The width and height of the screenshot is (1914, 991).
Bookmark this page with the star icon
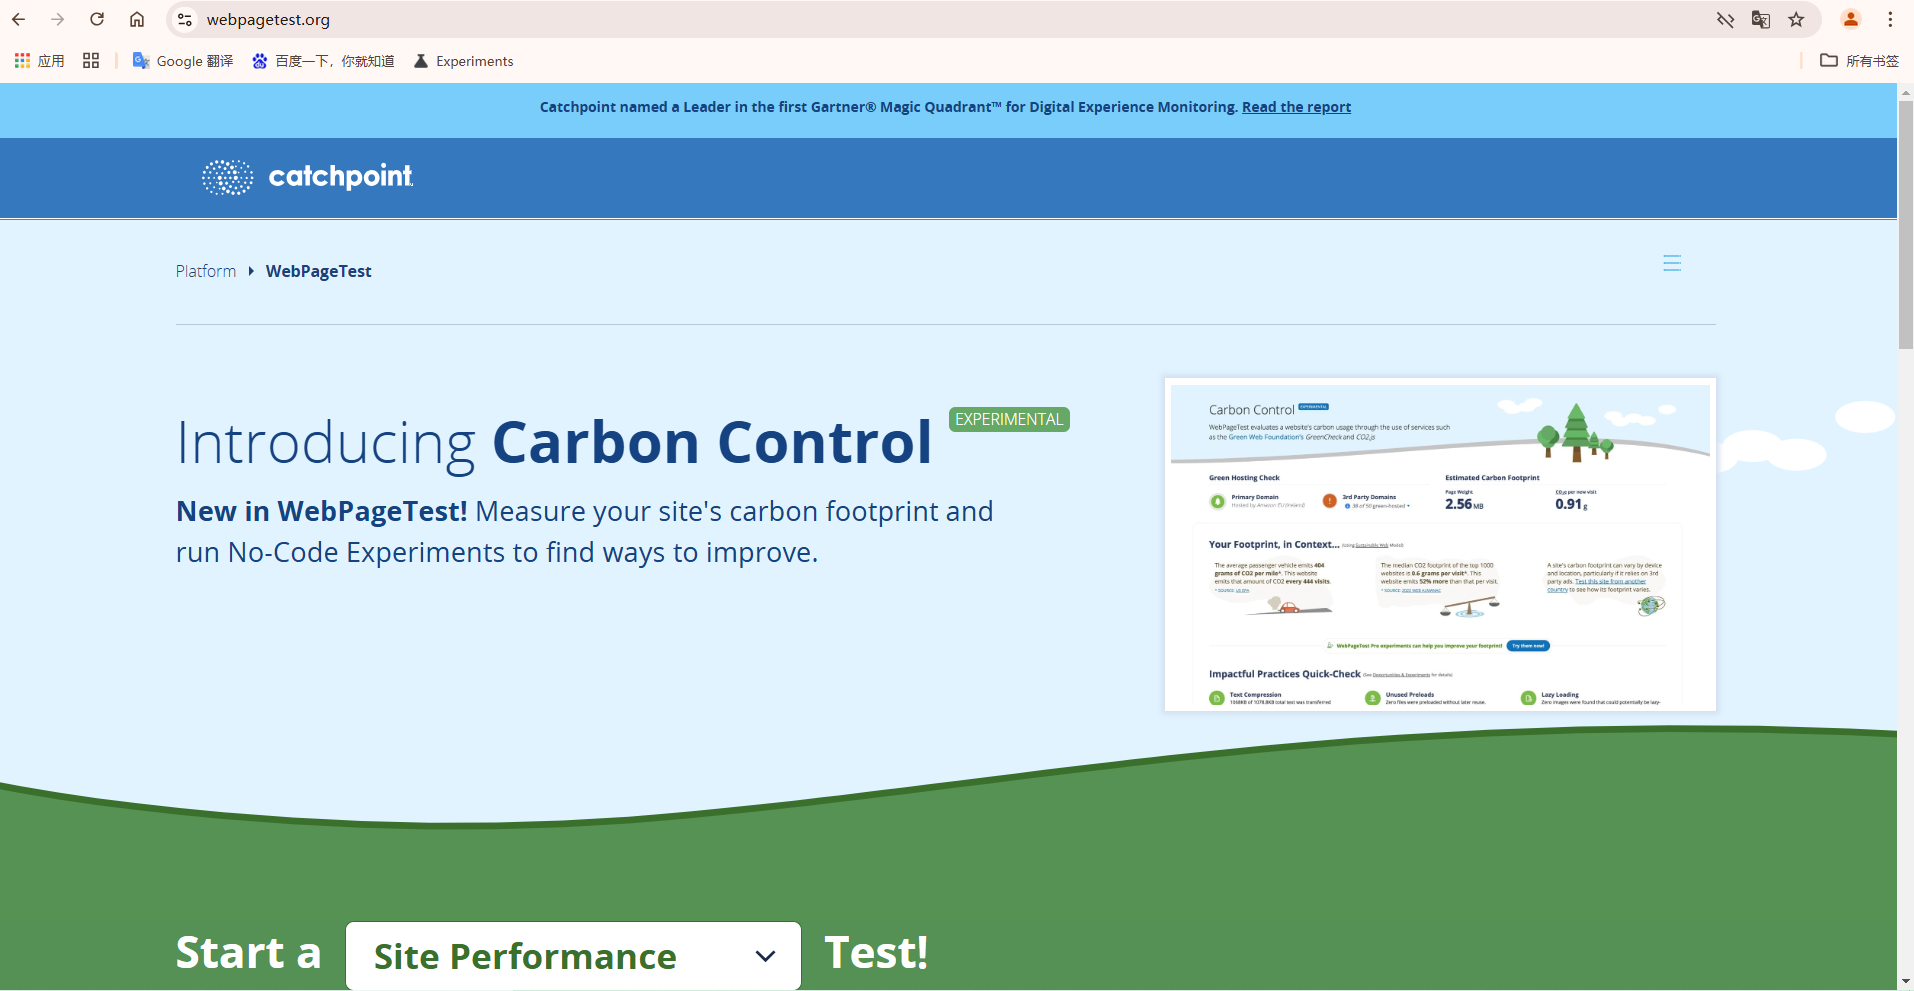(1797, 19)
